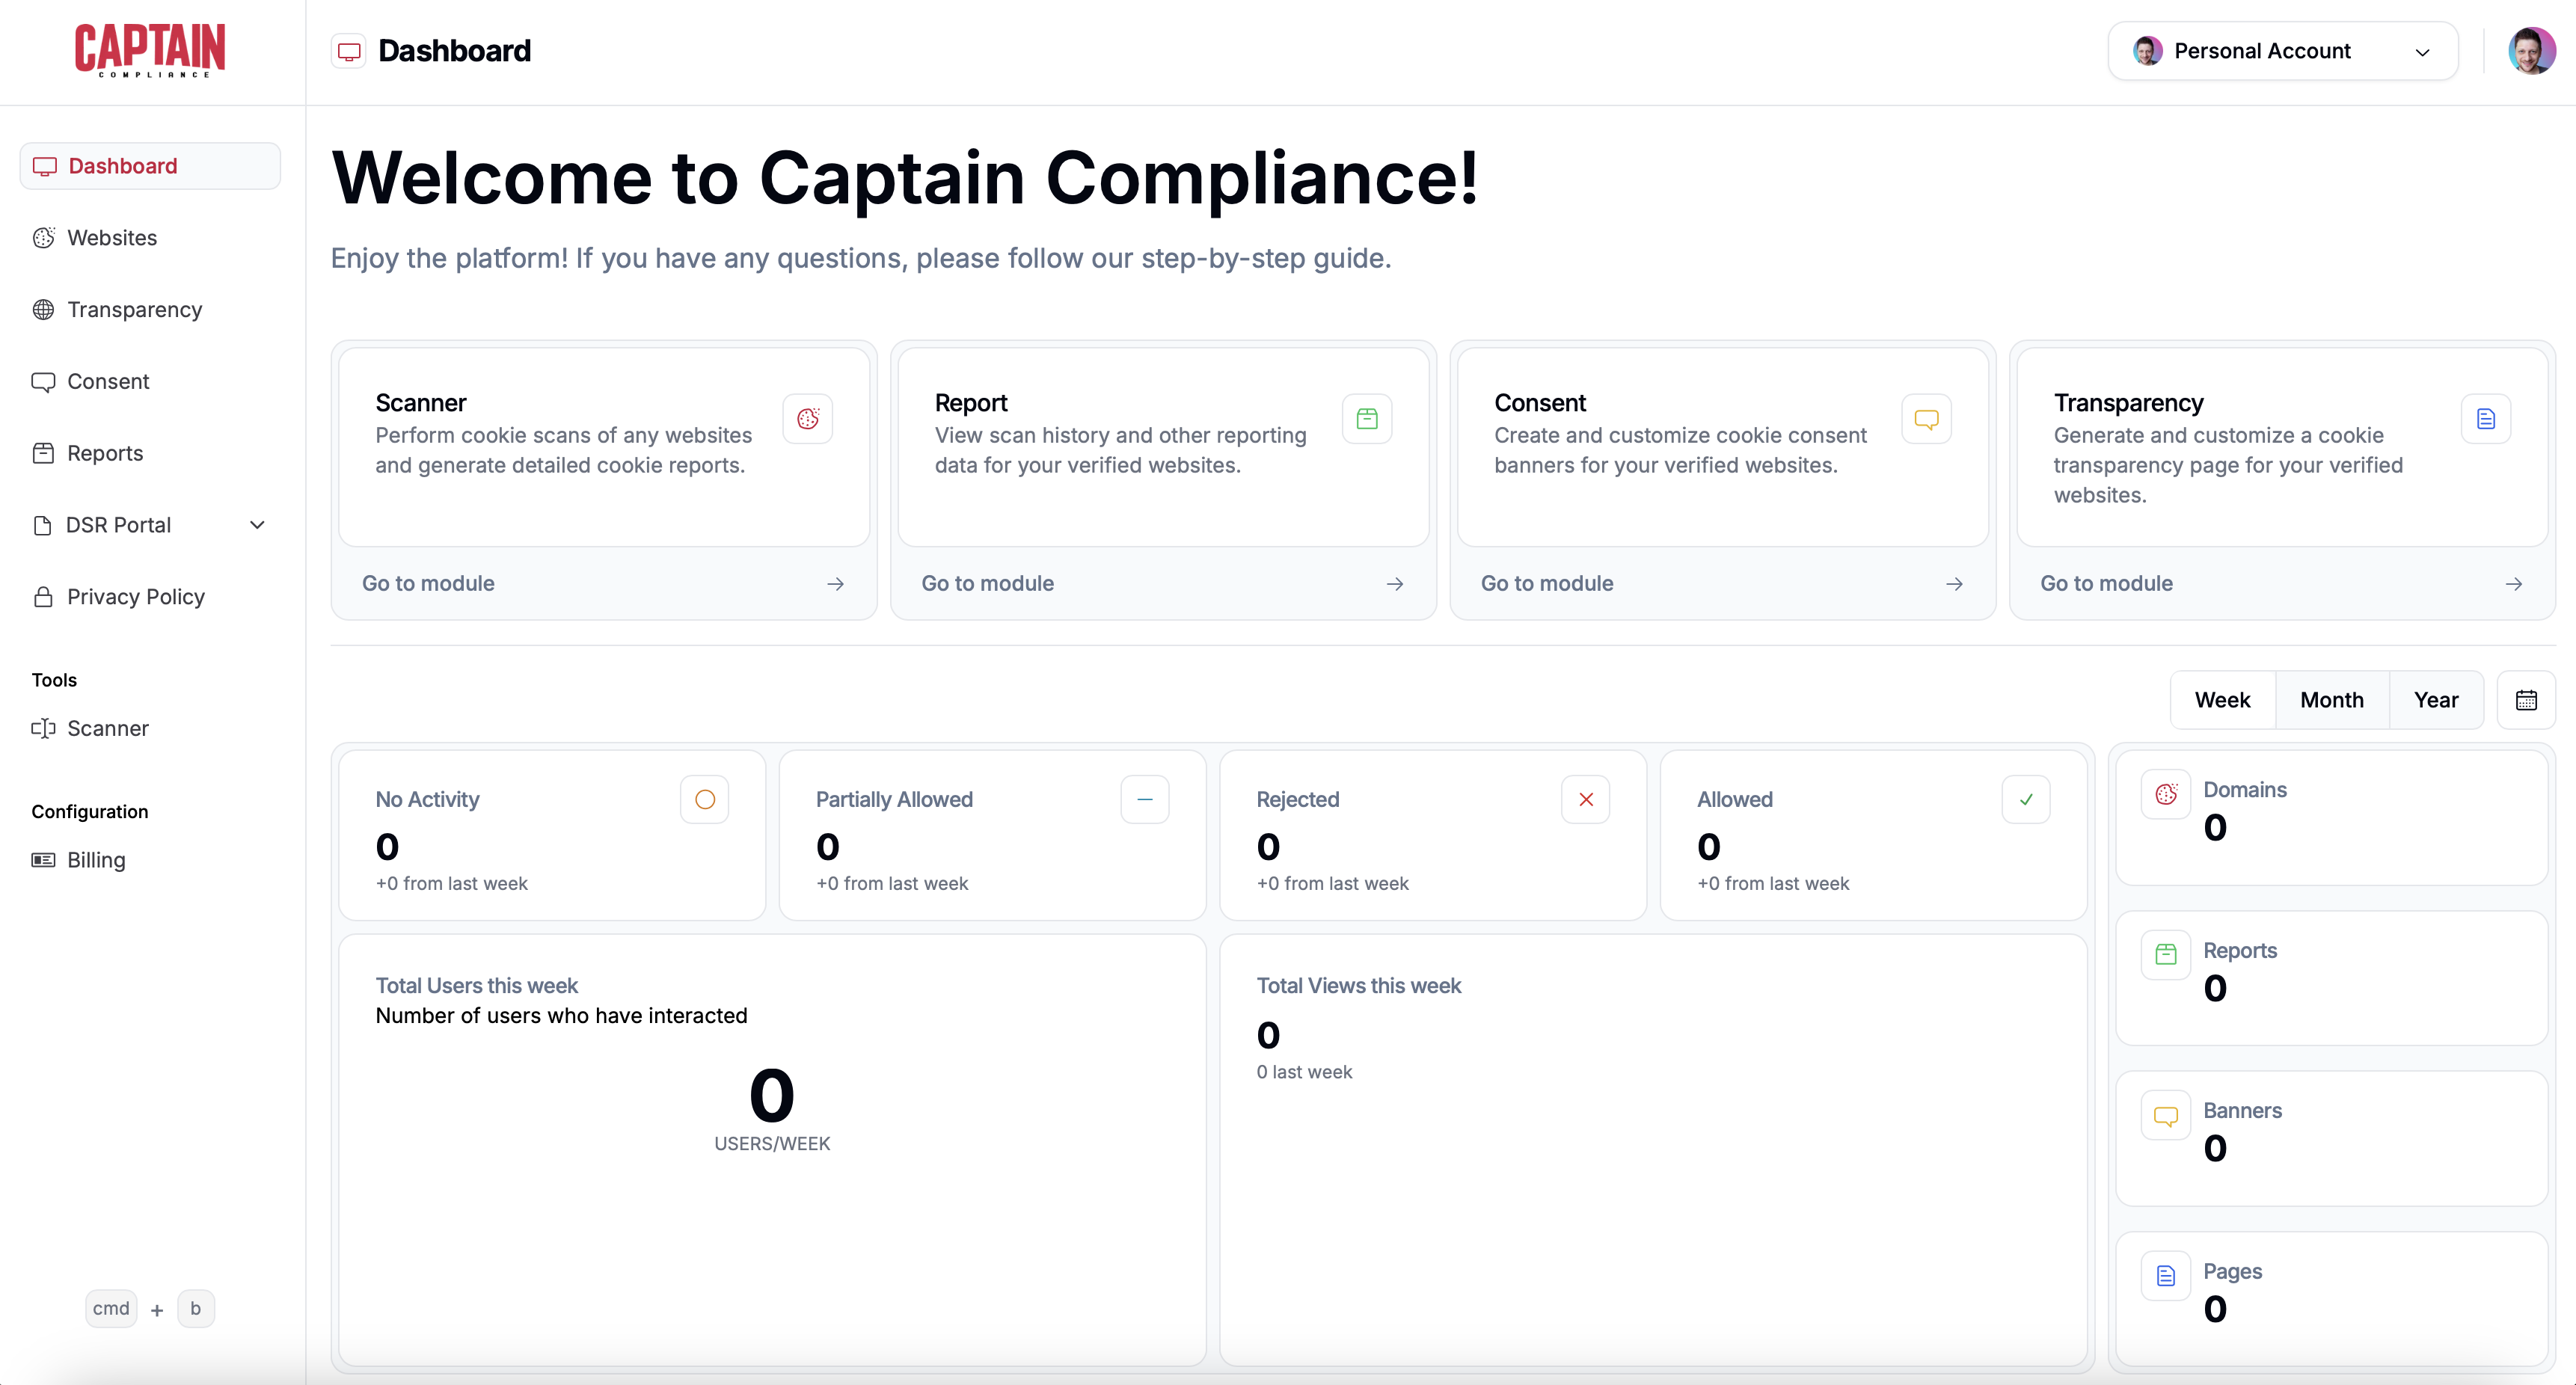Click the No Activity circle icon
This screenshot has width=2576, height=1385.
click(704, 799)
